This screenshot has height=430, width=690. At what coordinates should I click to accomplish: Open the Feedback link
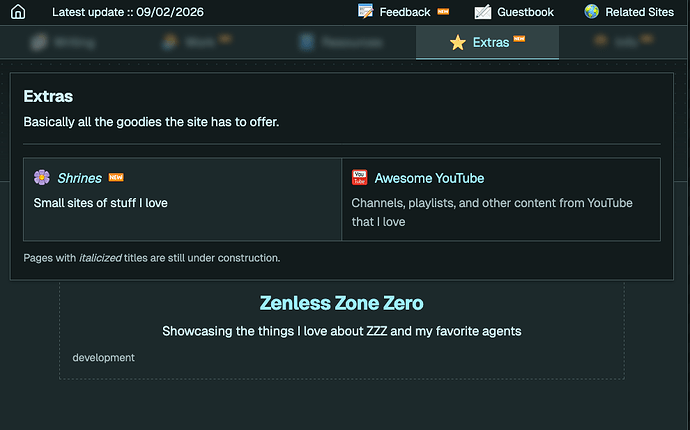(404, 12)
